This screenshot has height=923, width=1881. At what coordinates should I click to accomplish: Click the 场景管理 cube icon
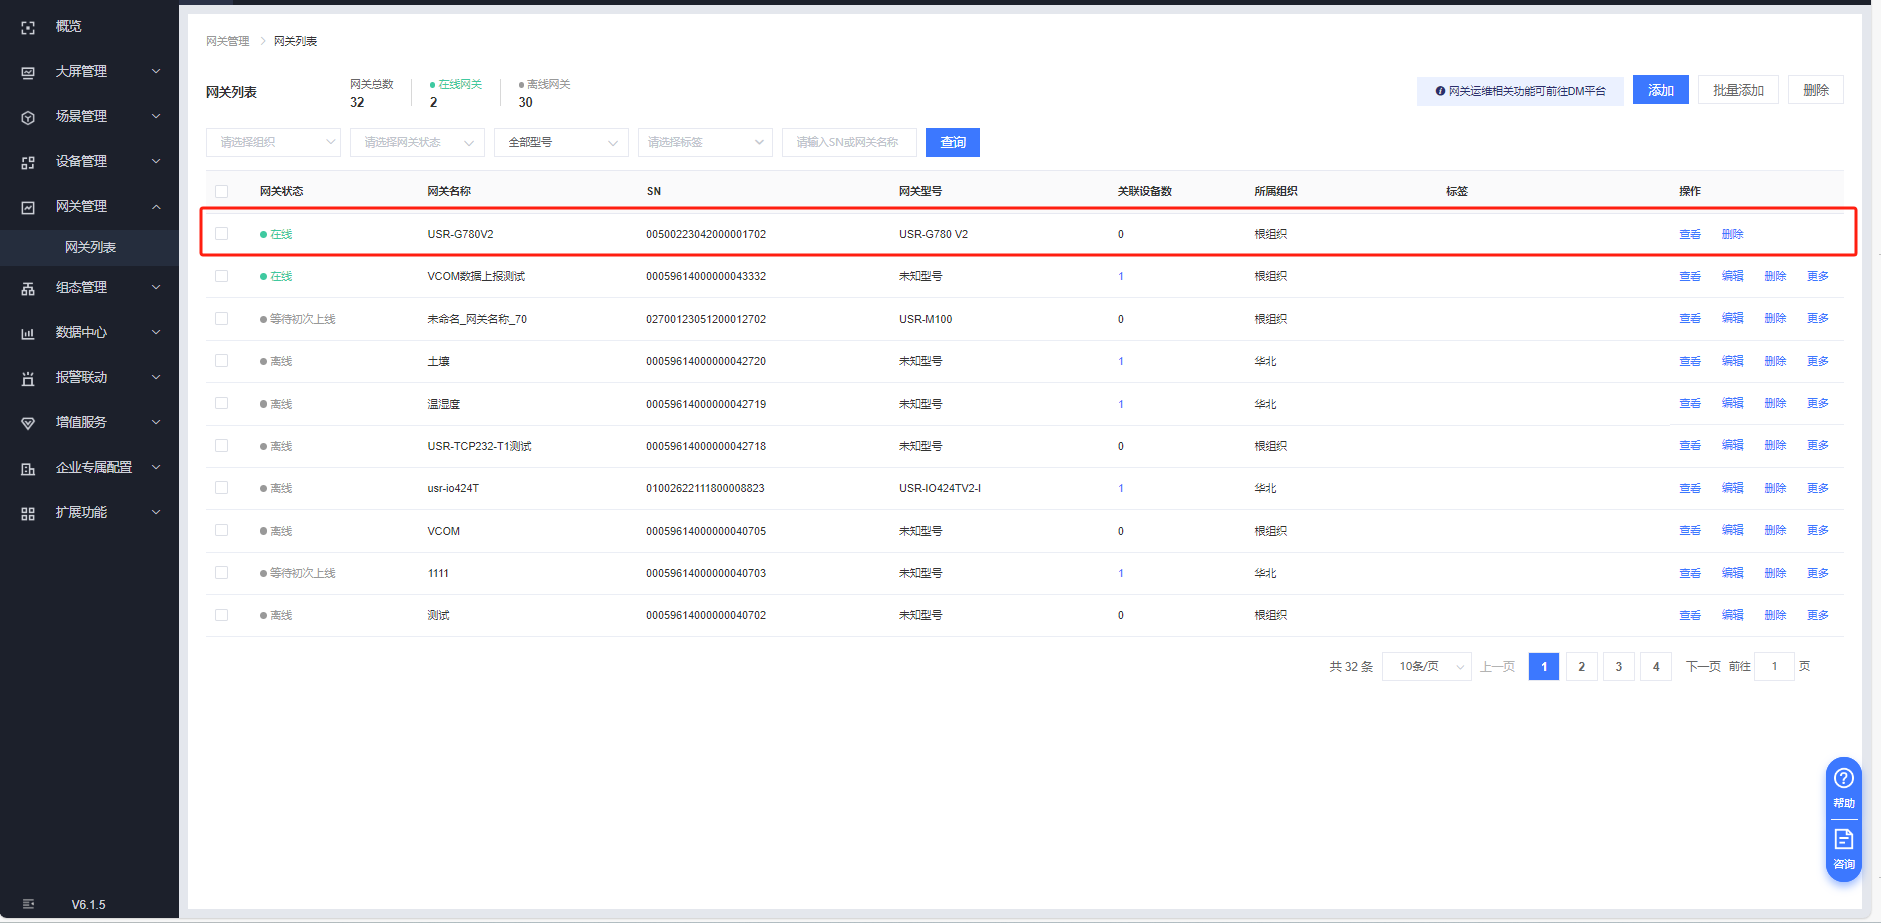(28, 117)
